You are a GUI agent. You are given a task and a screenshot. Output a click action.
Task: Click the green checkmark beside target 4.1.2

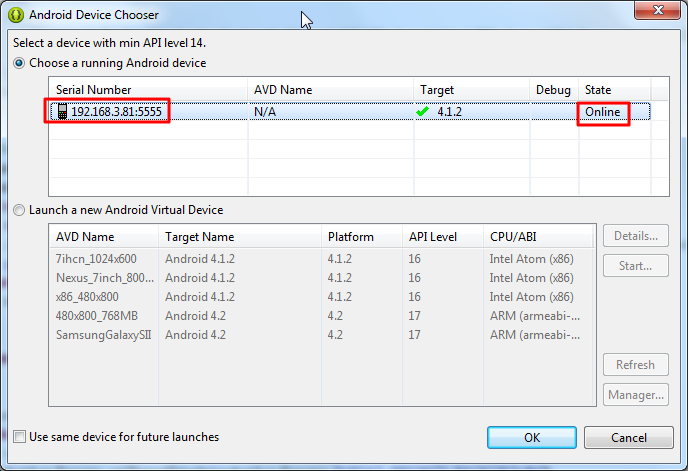[x=423, y=111]
